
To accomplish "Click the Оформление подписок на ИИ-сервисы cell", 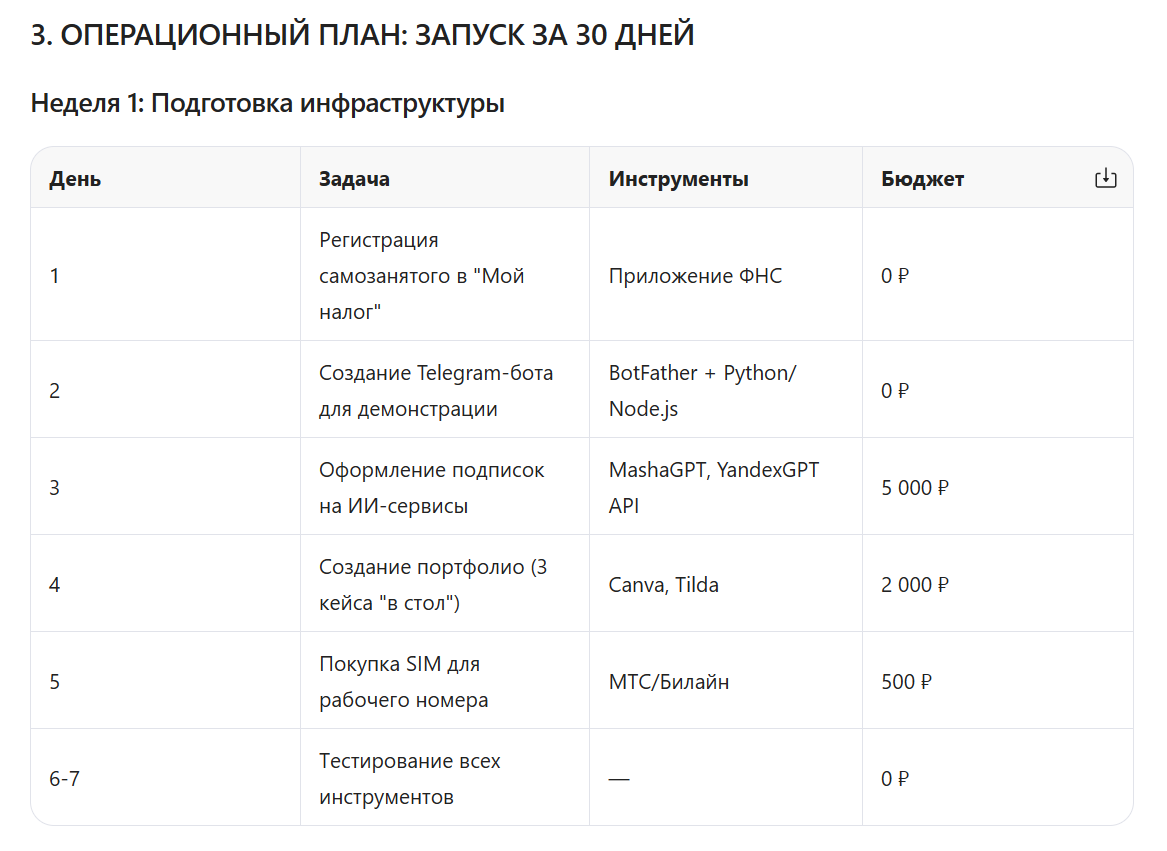I will tap(445, 487).
